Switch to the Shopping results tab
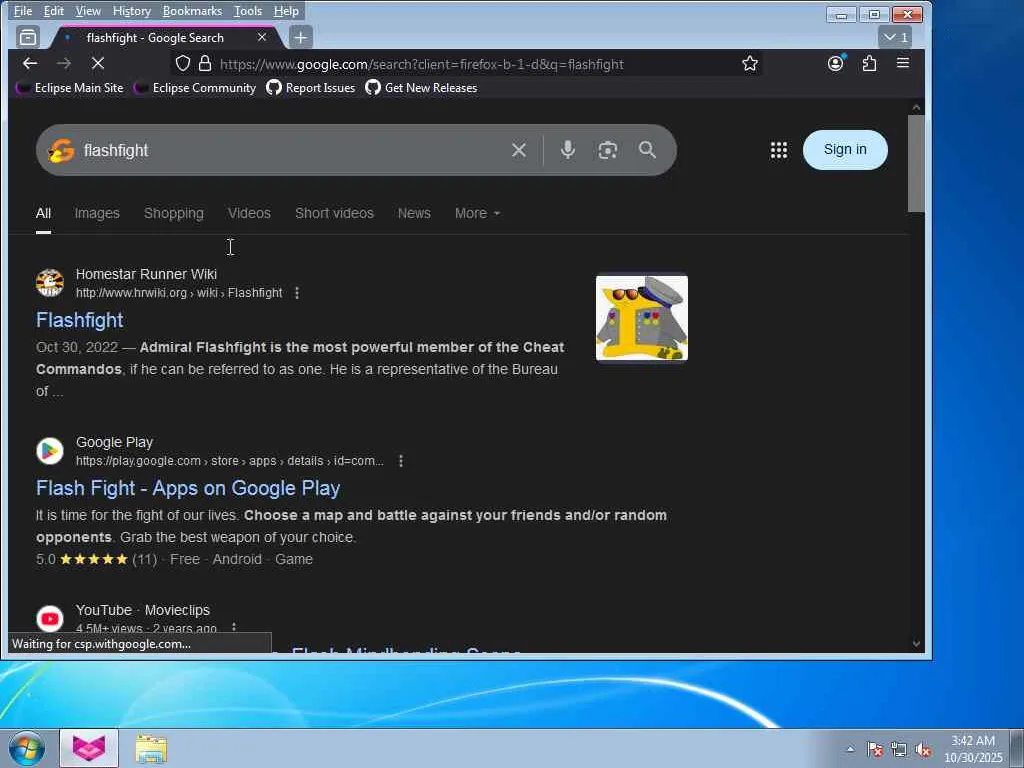The image size is (1024, 768). [x=174, y=214]
